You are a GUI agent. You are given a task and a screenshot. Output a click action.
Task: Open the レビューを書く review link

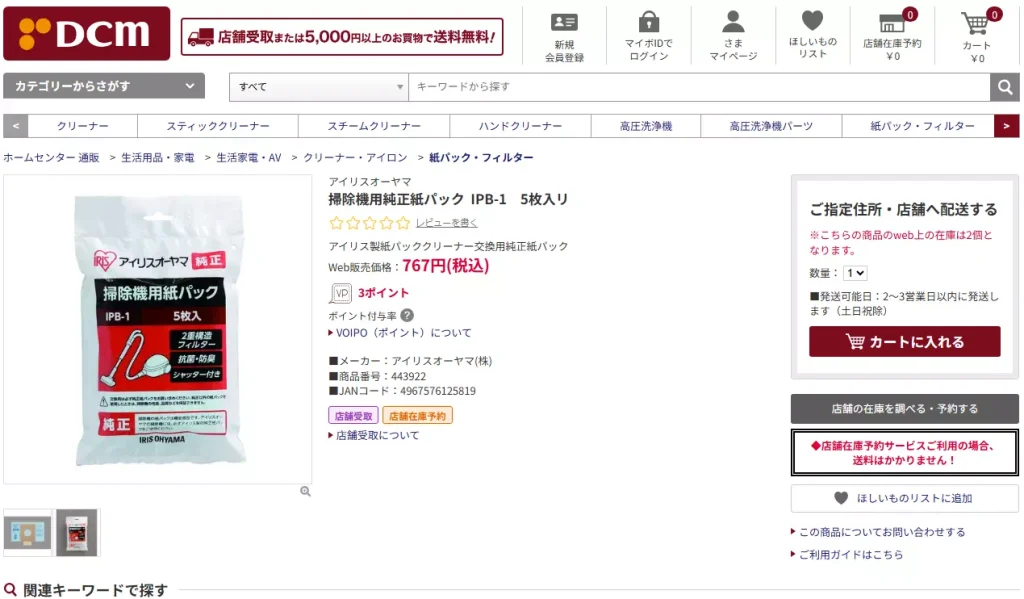446,222
